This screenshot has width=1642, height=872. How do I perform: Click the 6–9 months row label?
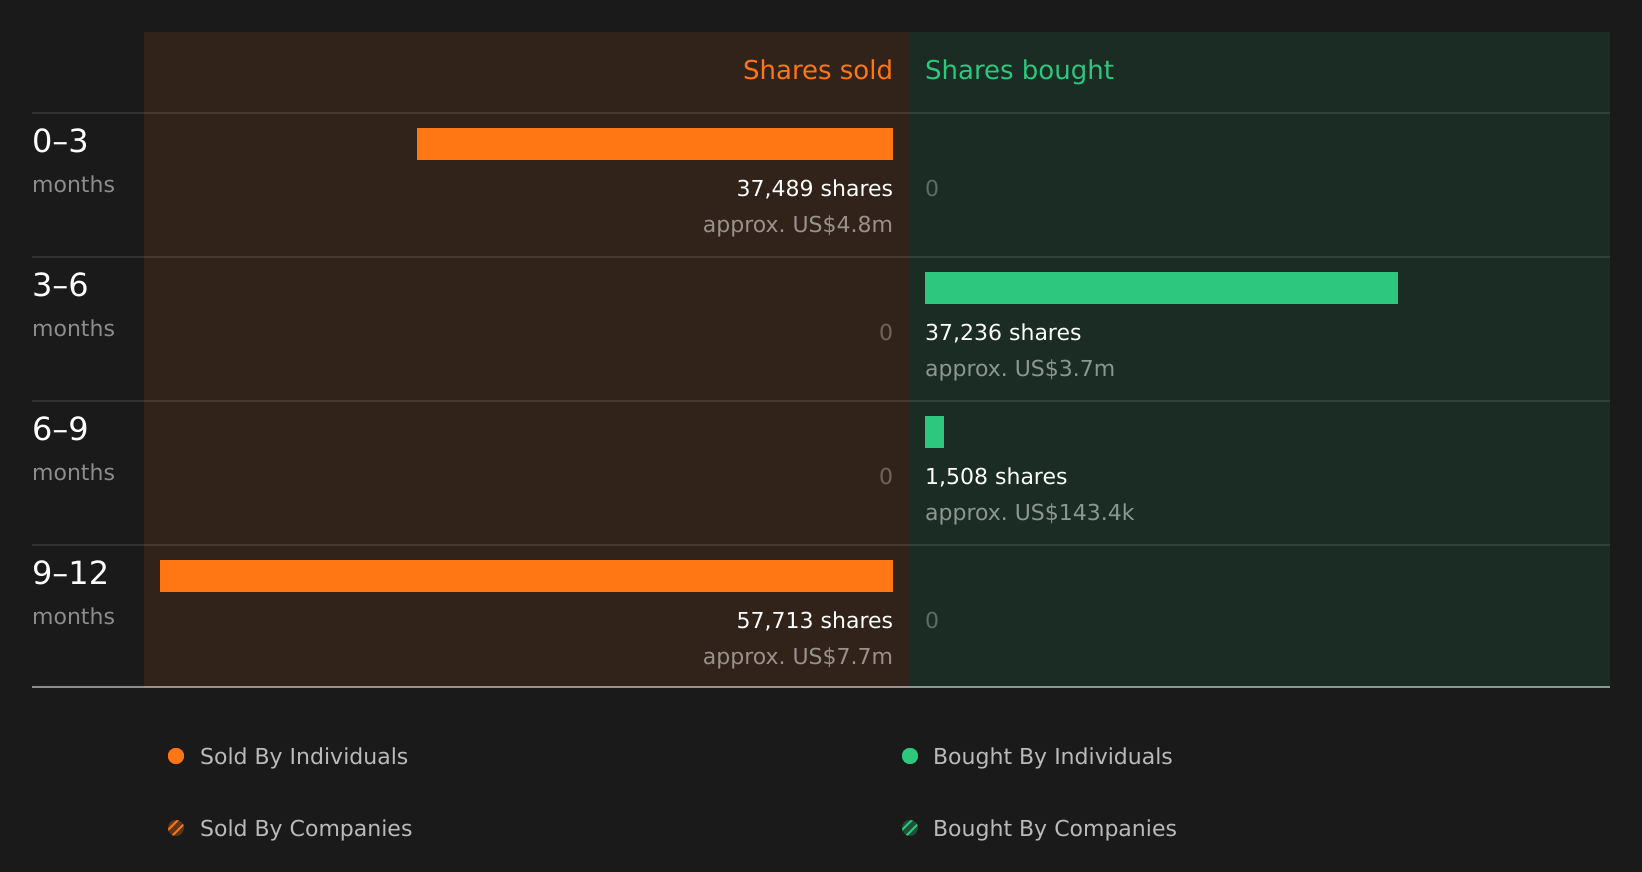click(73, 448)
